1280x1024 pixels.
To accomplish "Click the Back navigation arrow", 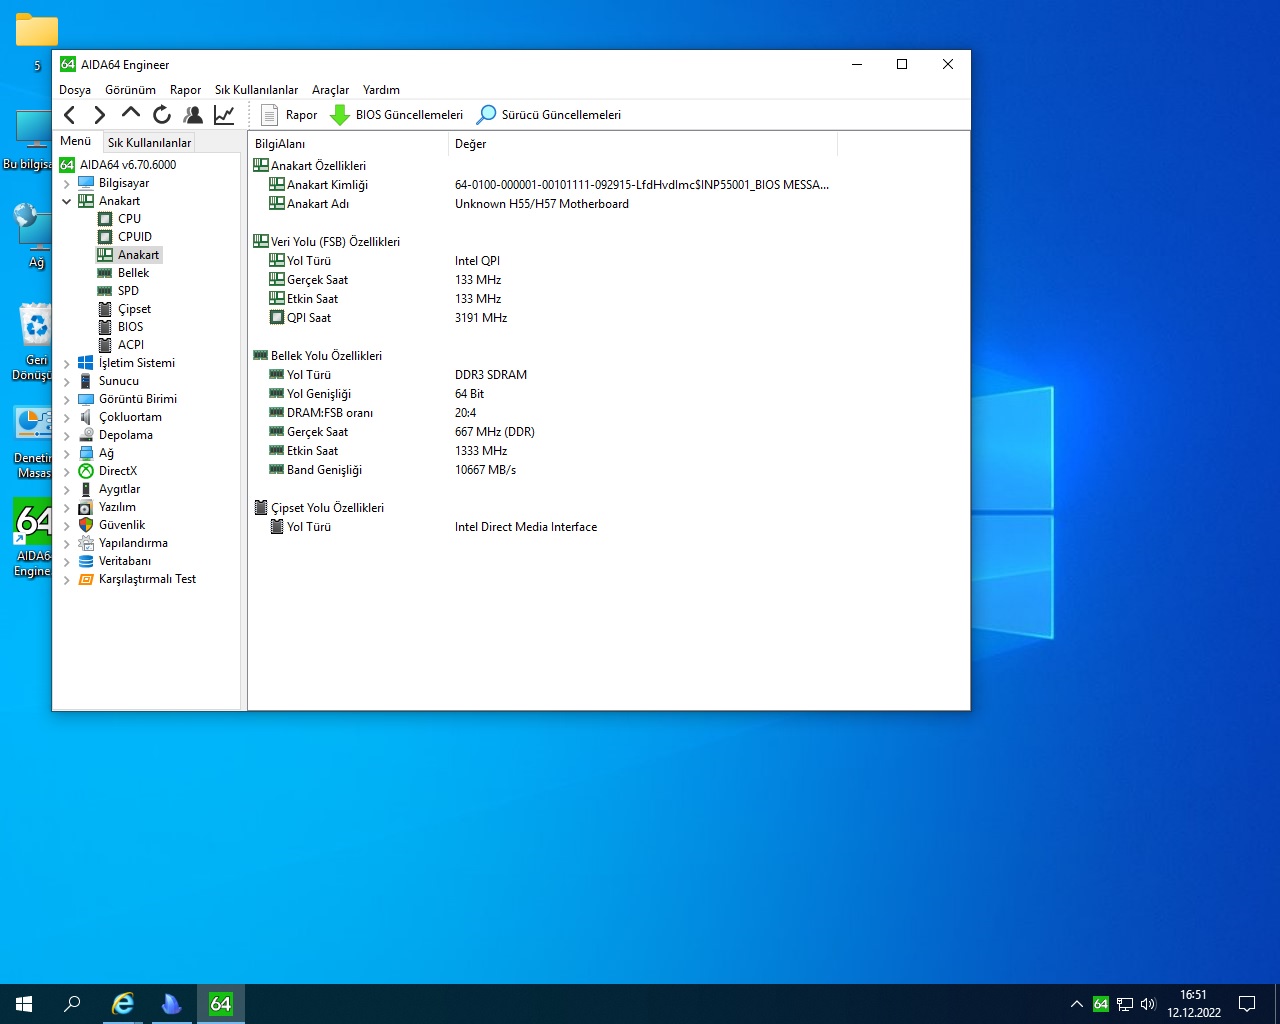I will click(69, 115).
